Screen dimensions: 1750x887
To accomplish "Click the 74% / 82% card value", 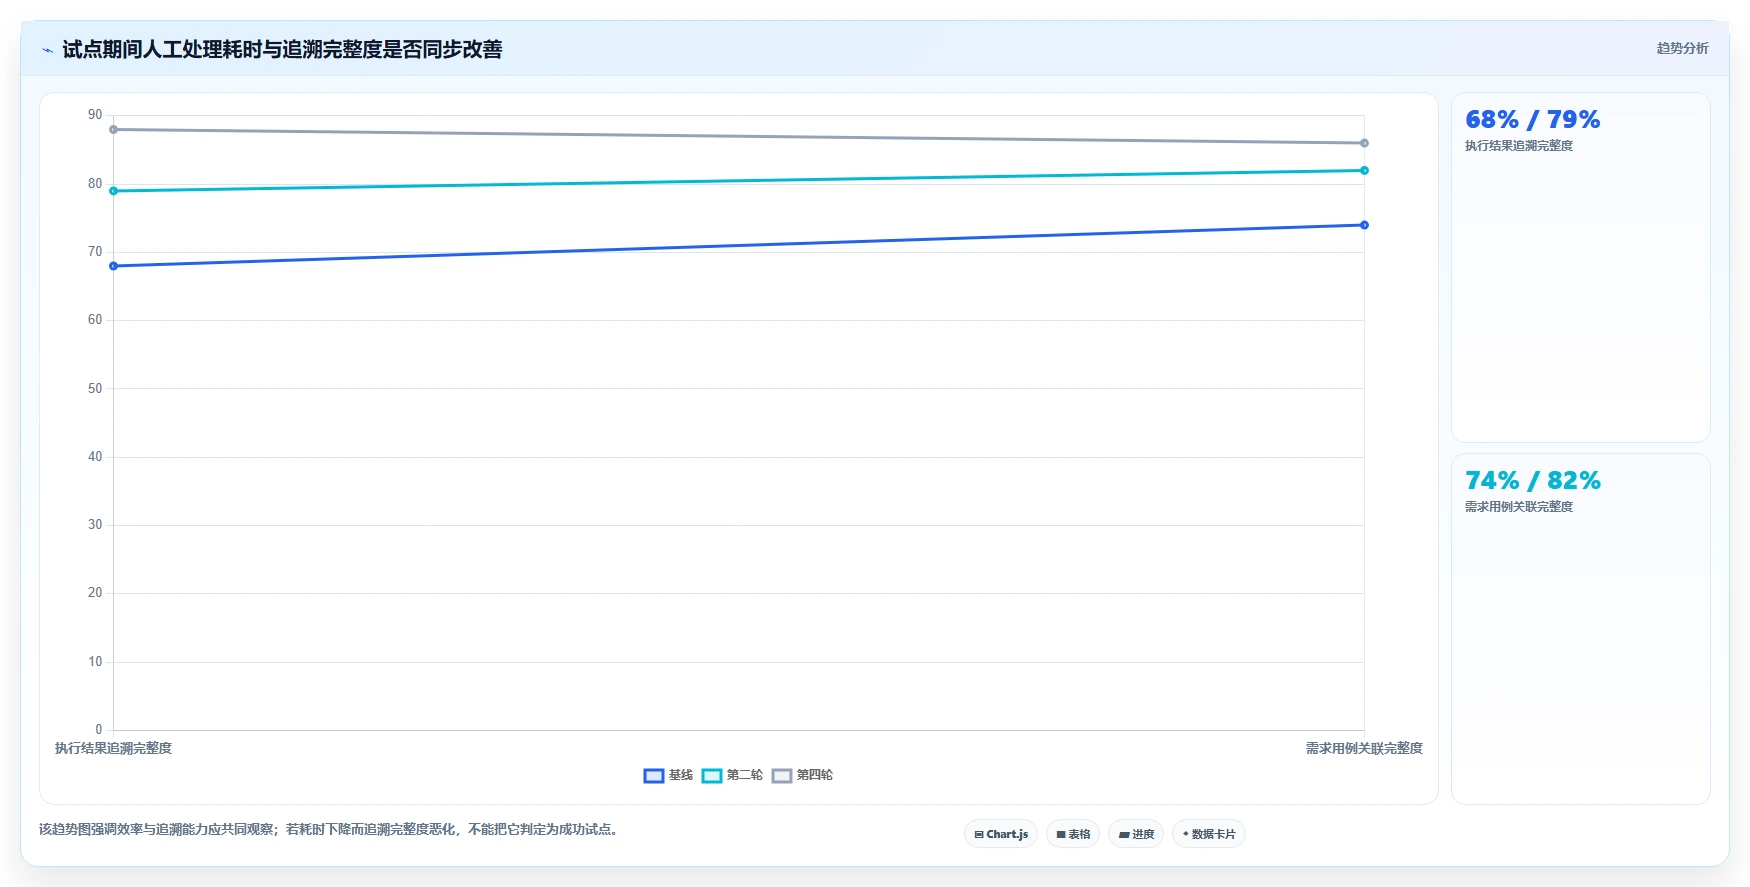I will point(1532,481).
